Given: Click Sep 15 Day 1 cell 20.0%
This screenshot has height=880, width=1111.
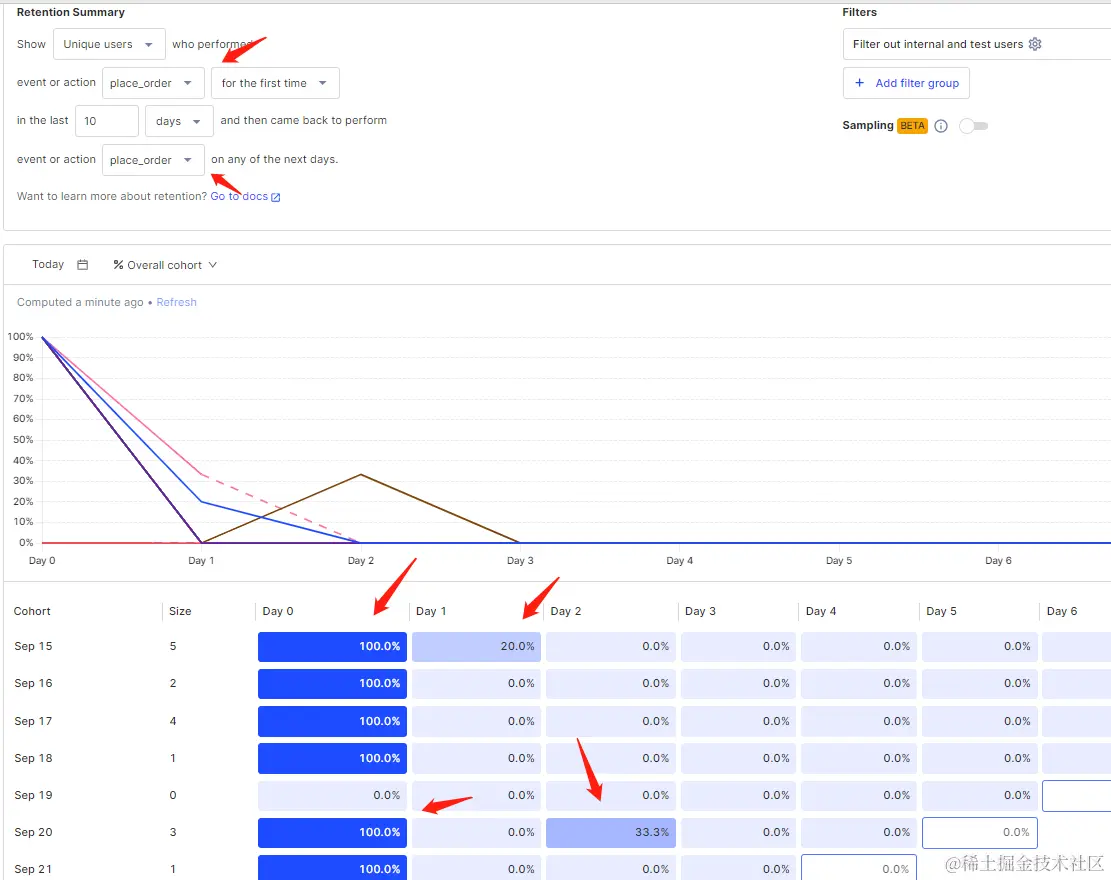Looking at the screenshot, I should [x=476, y=647].
